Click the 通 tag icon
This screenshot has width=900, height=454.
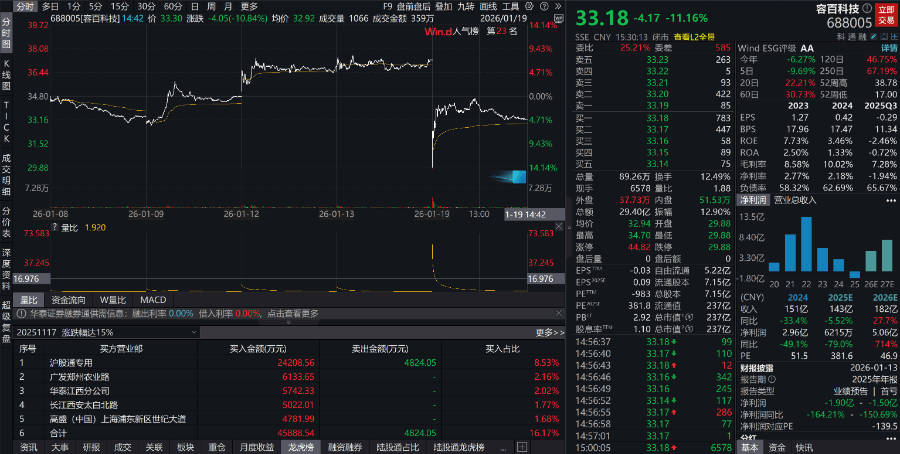(851, 36)
